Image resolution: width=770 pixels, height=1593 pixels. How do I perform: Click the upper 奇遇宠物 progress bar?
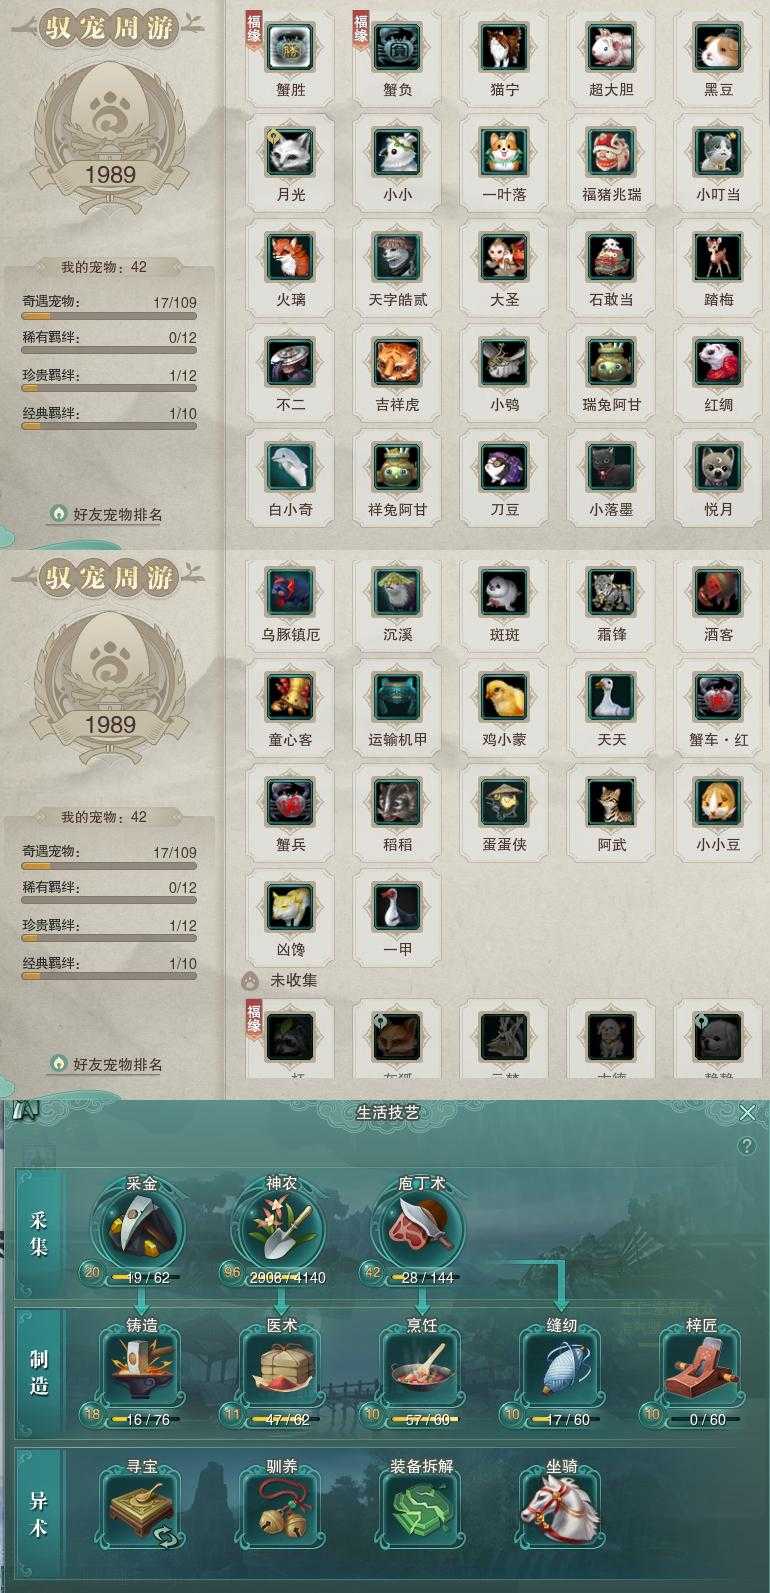point(109,316)
